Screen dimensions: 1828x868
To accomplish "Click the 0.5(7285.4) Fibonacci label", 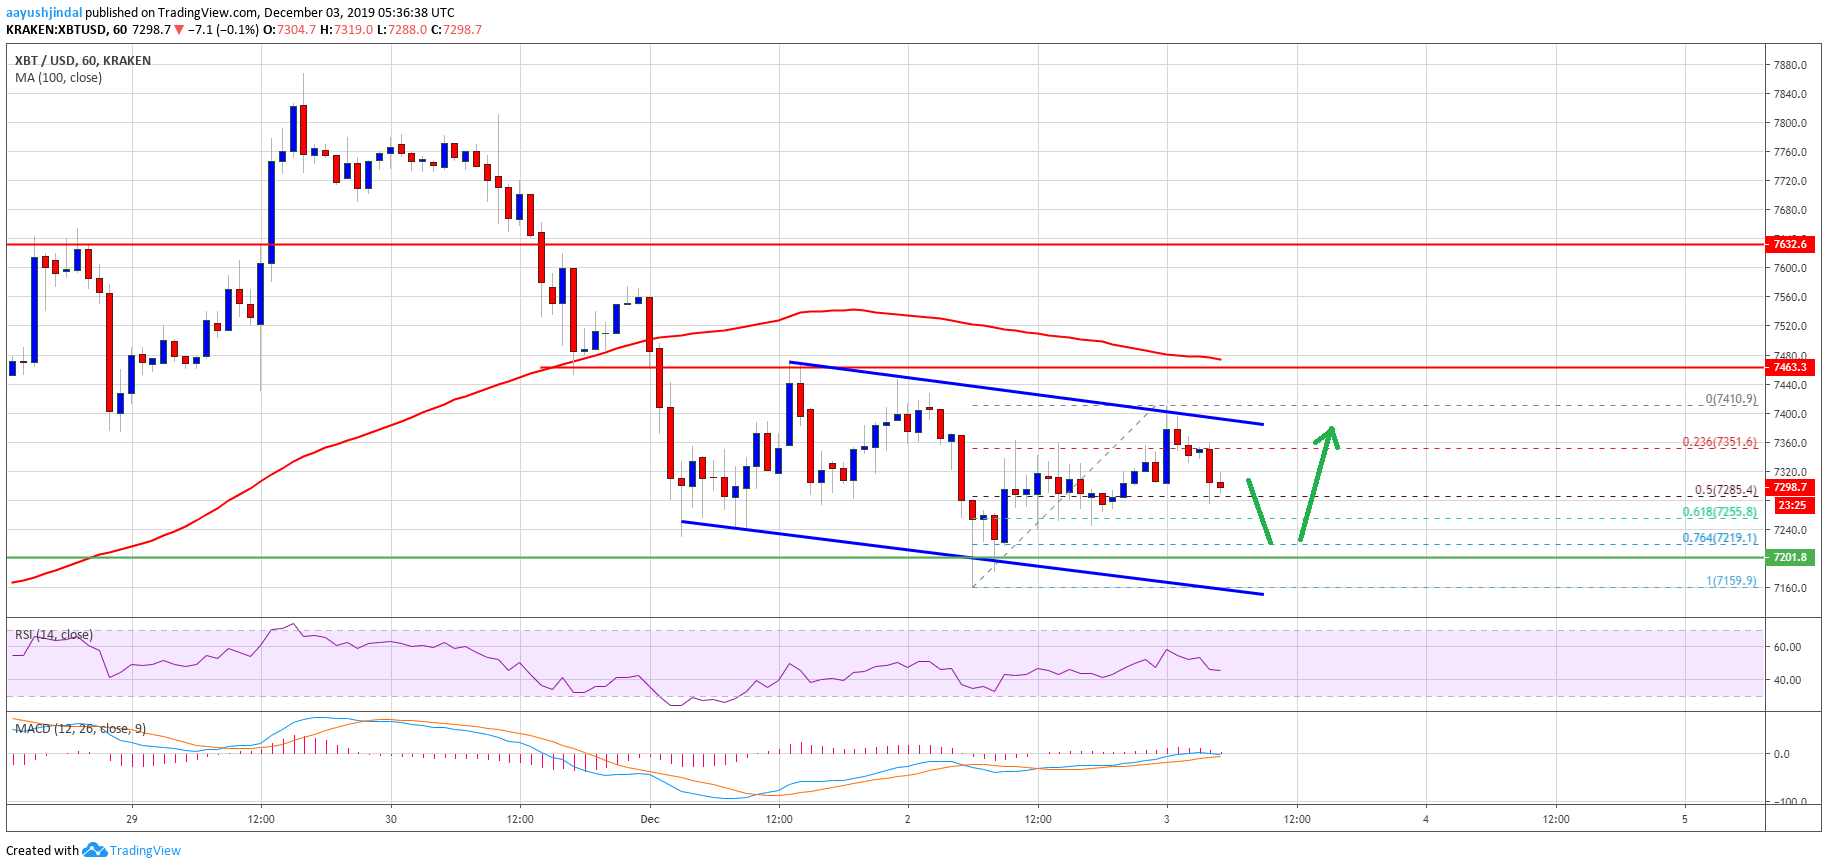I will [x=1726, y=490].
